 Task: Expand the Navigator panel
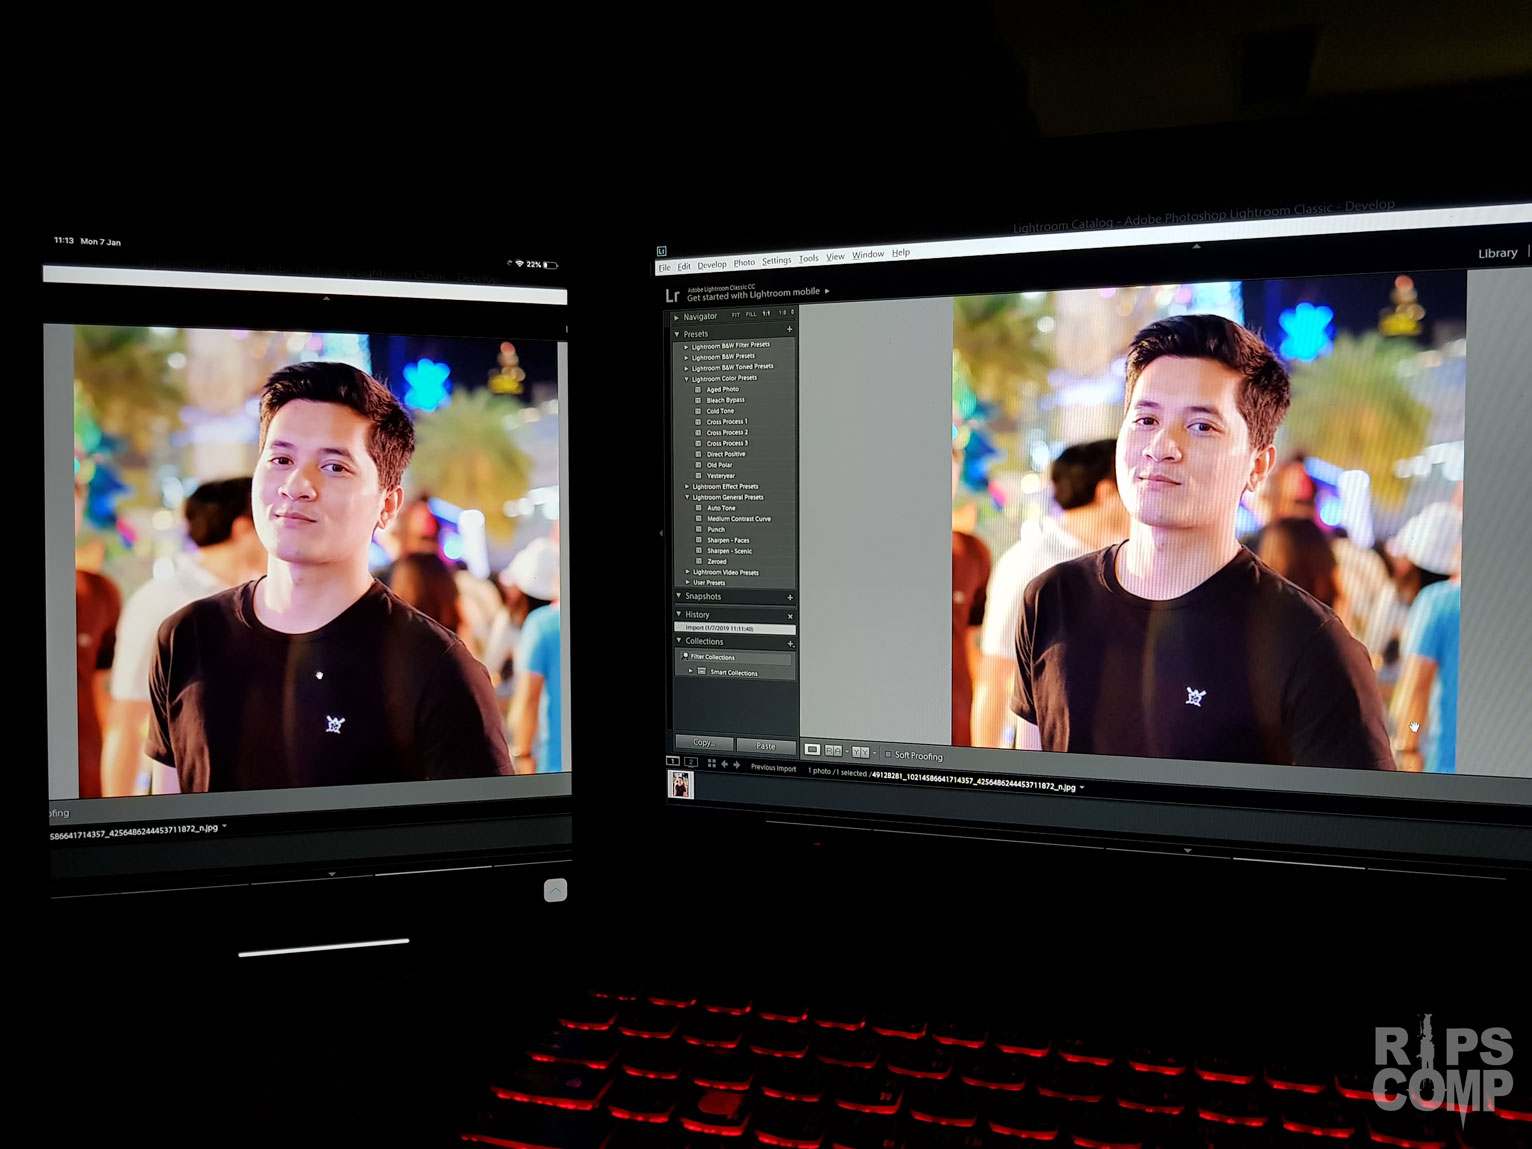677,317
